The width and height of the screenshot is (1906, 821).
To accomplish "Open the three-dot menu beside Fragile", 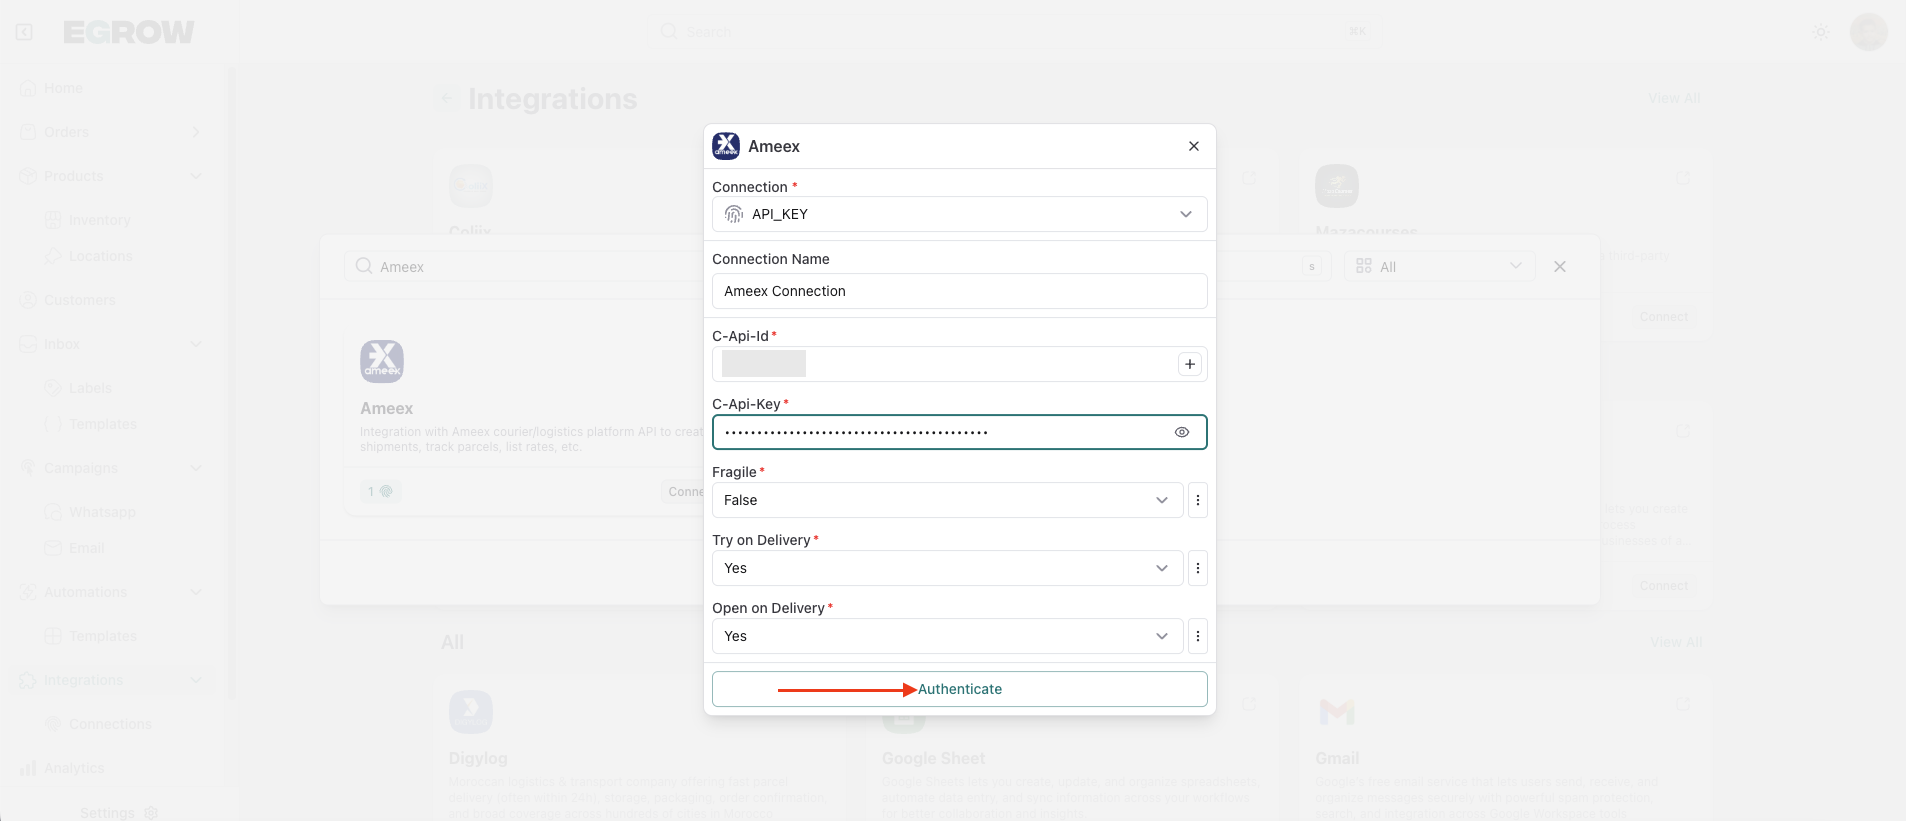I will 1197,500.
